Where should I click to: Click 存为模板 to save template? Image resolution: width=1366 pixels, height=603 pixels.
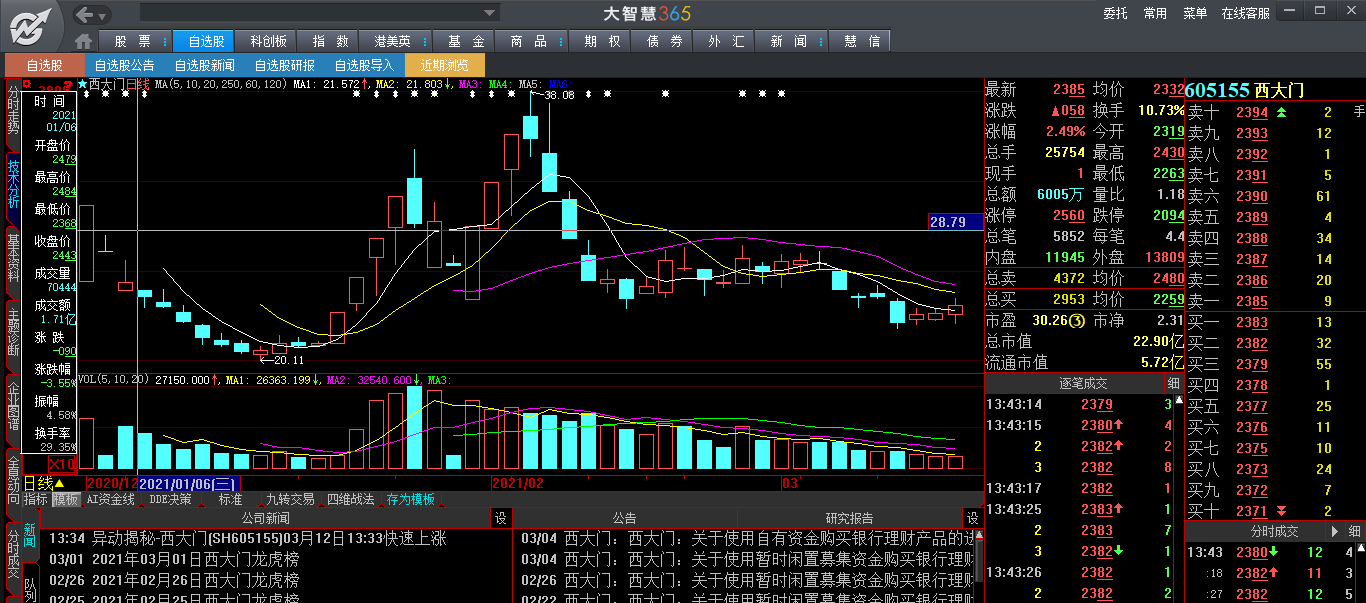411,499
